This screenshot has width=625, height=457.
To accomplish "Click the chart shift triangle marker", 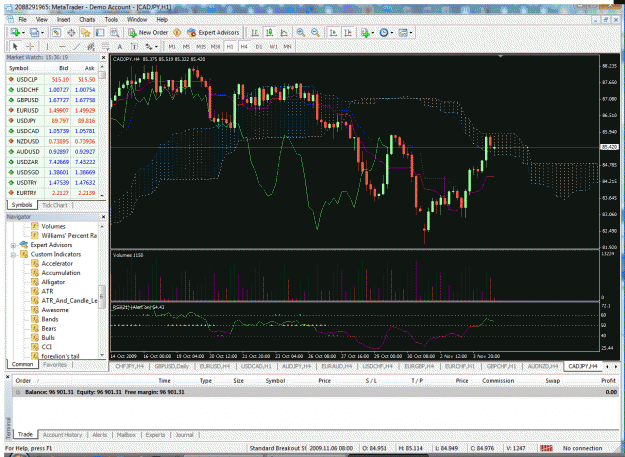I will 500,57.
